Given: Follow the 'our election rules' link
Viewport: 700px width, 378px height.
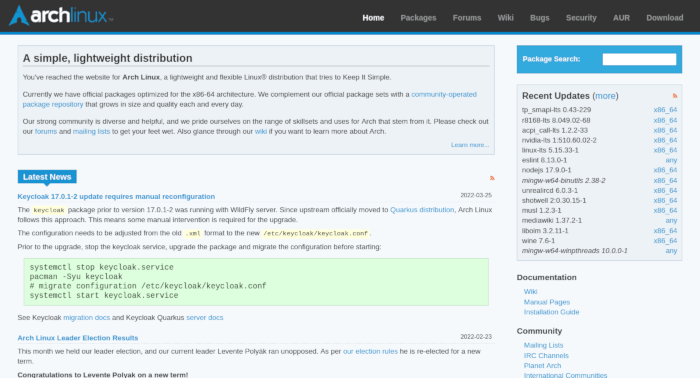Looking at the screenshot, I should point(370,352).
